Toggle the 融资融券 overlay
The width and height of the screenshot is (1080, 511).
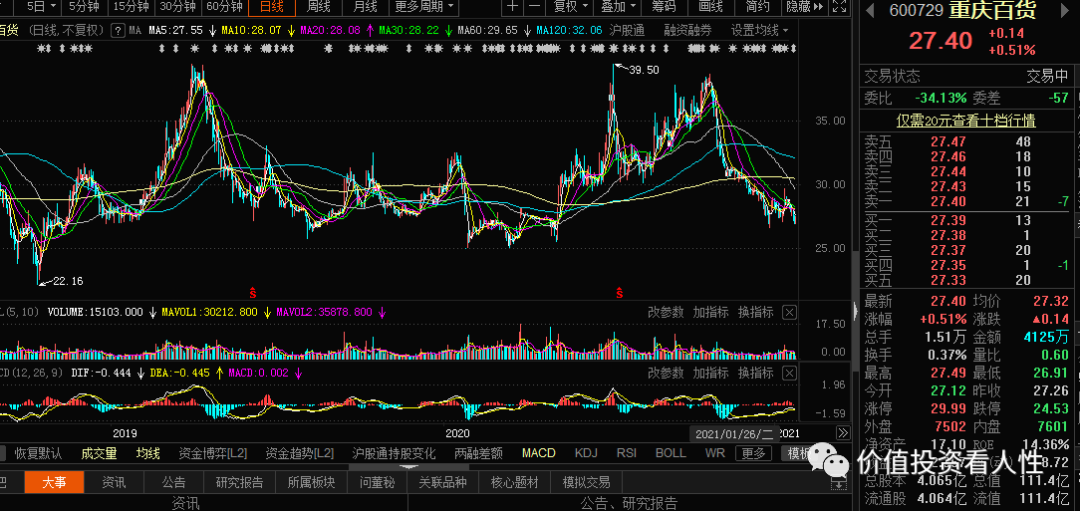click(687, 31)
